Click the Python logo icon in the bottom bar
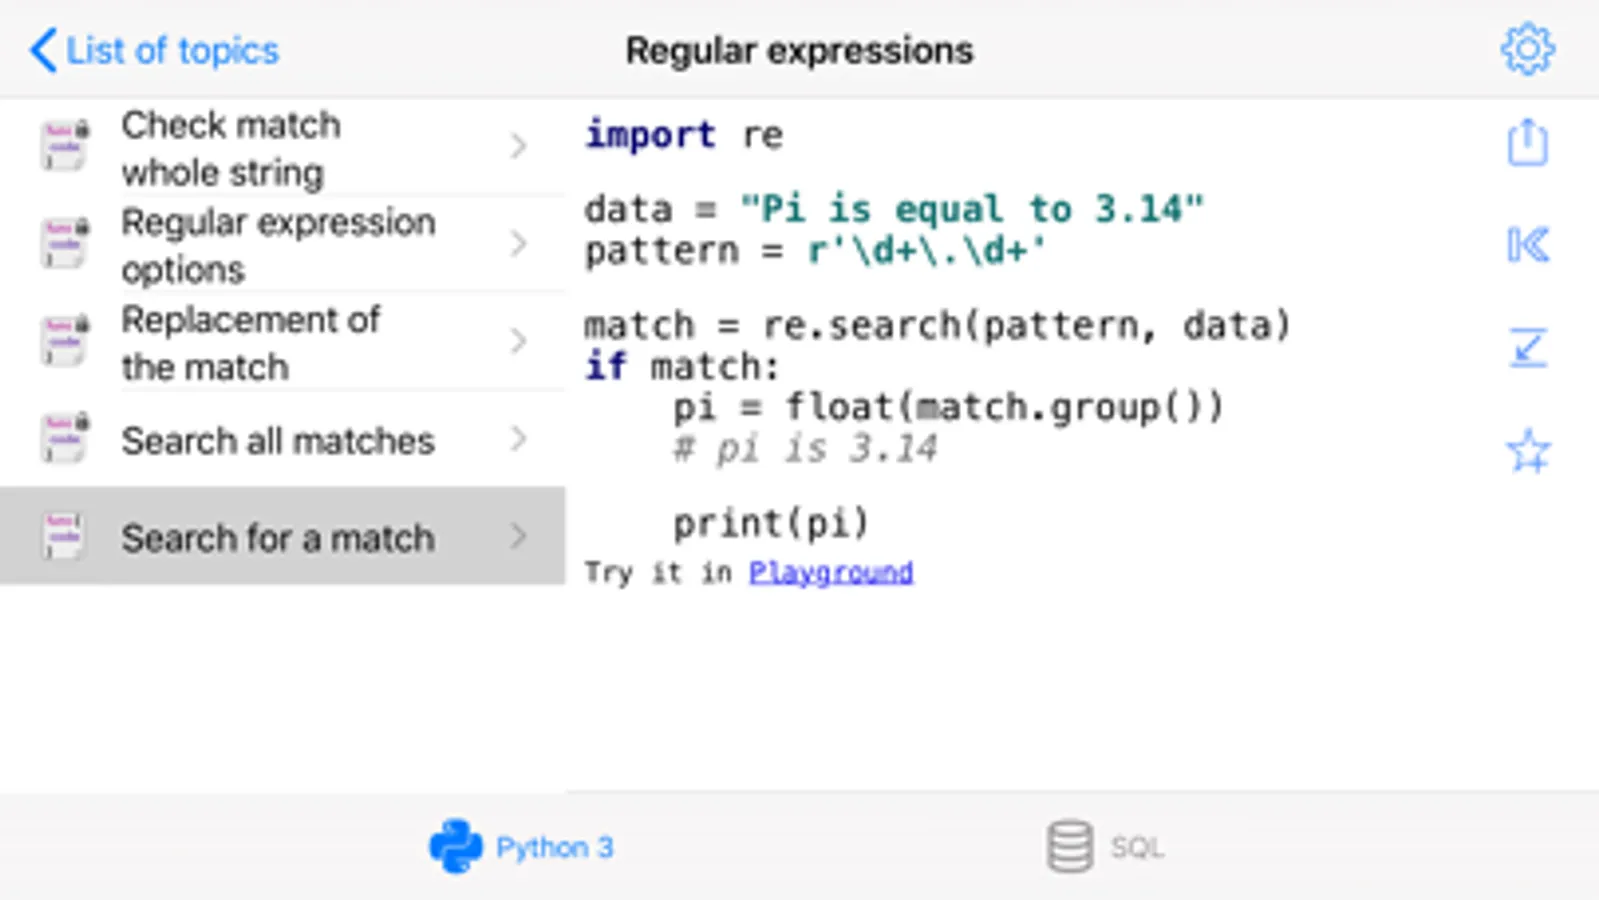Screen dimensions: 1599x900 click(x=456, y=846)
